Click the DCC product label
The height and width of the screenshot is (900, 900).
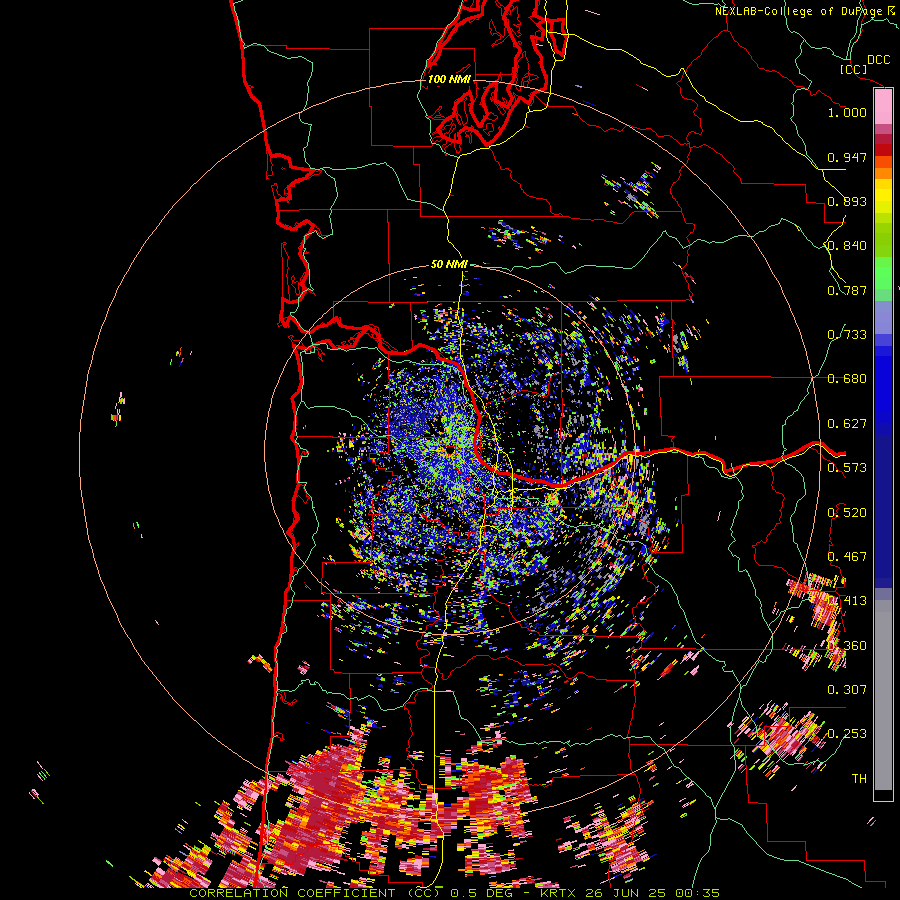click(878, 60)
